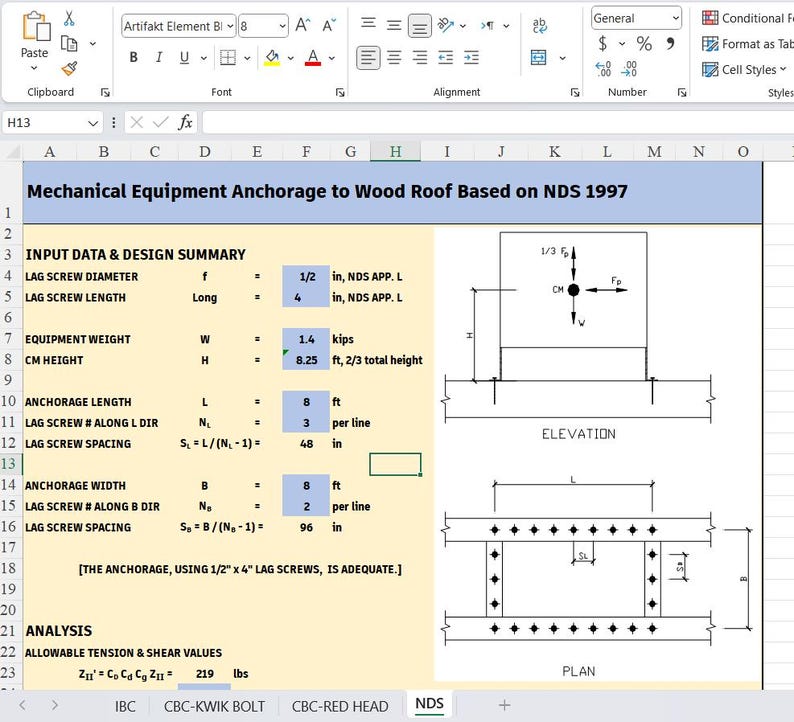Viewport: 794px width, 722px height.
Task: Expand underline style arrow
Action: pos(204,58)
